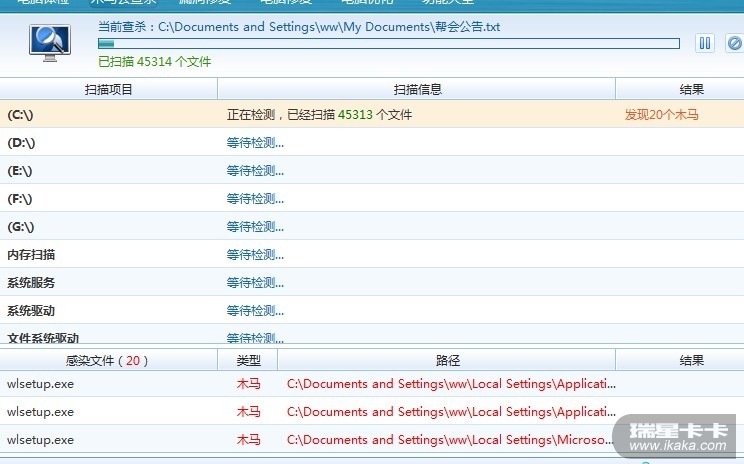Select the wlsetup.exe entry with Microso... path
Screen dimensions: 744x464
coord(40,440)
